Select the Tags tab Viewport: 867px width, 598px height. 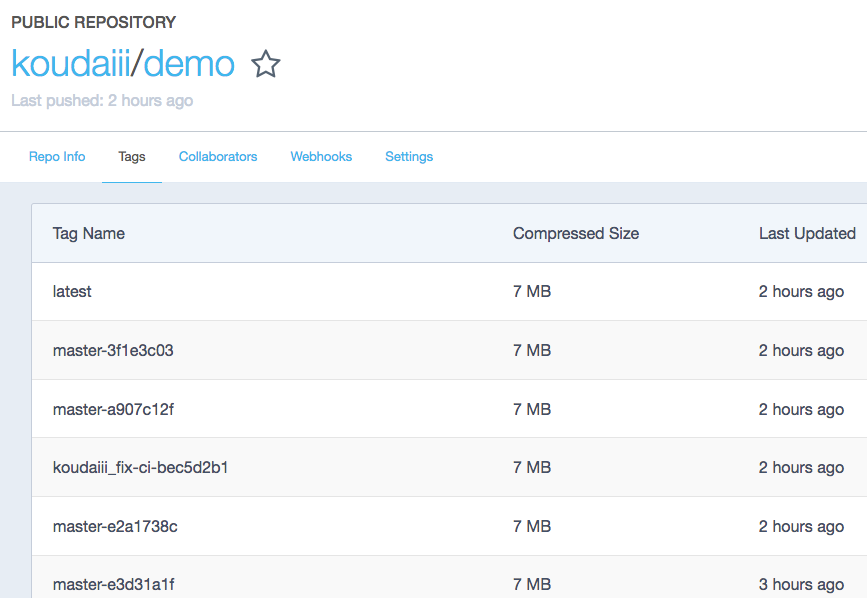(x=132, y=156)
